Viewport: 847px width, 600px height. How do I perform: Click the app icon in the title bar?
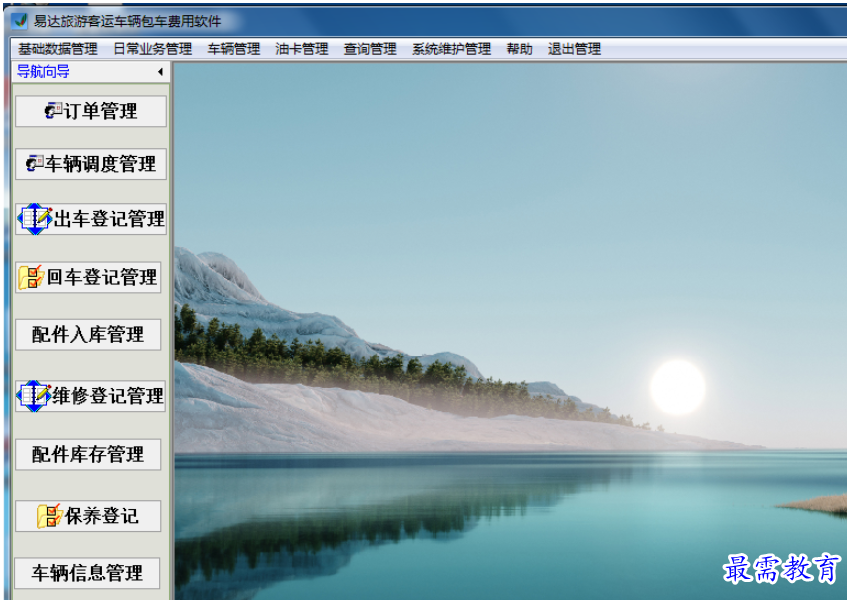tap(20, 21)
